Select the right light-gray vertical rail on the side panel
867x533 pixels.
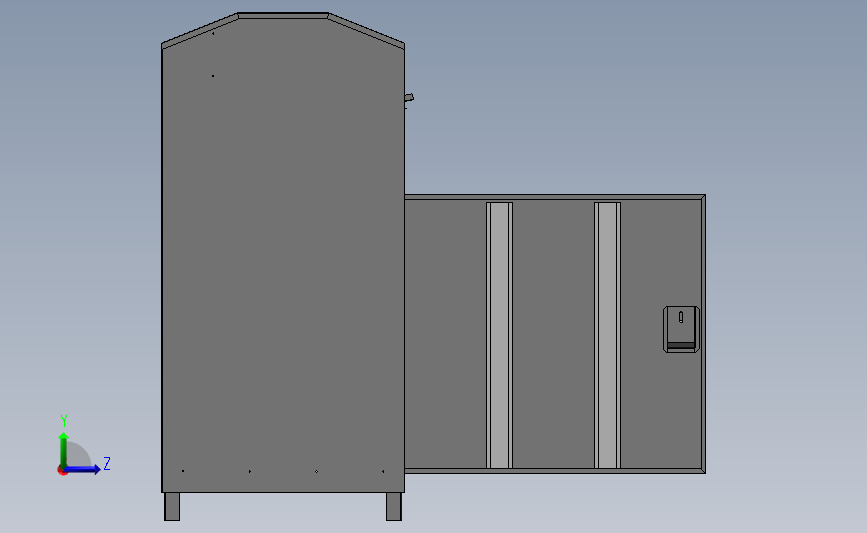pos(607,336)
